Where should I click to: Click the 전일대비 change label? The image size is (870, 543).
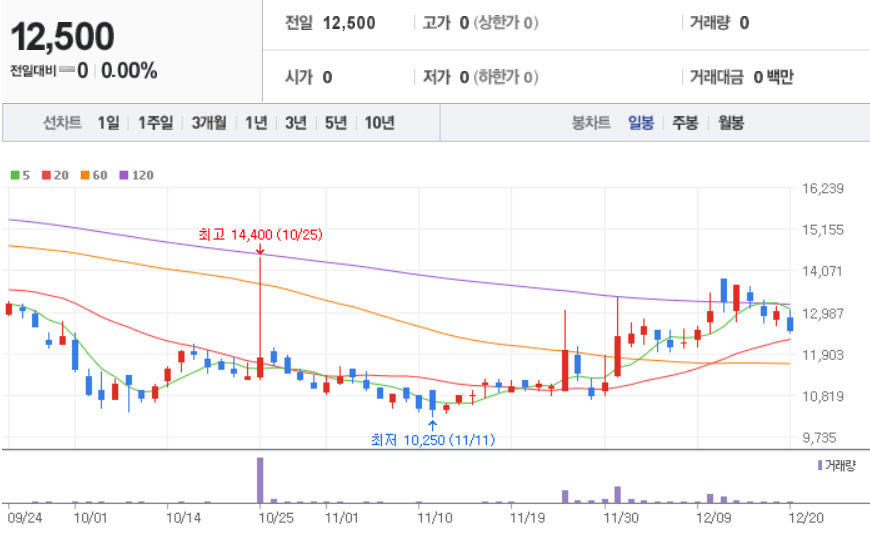click(x=33, y=71)
